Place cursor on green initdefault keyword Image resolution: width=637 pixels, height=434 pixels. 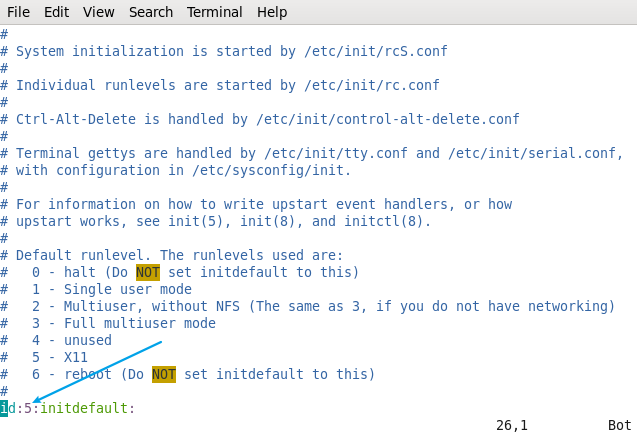84,408
